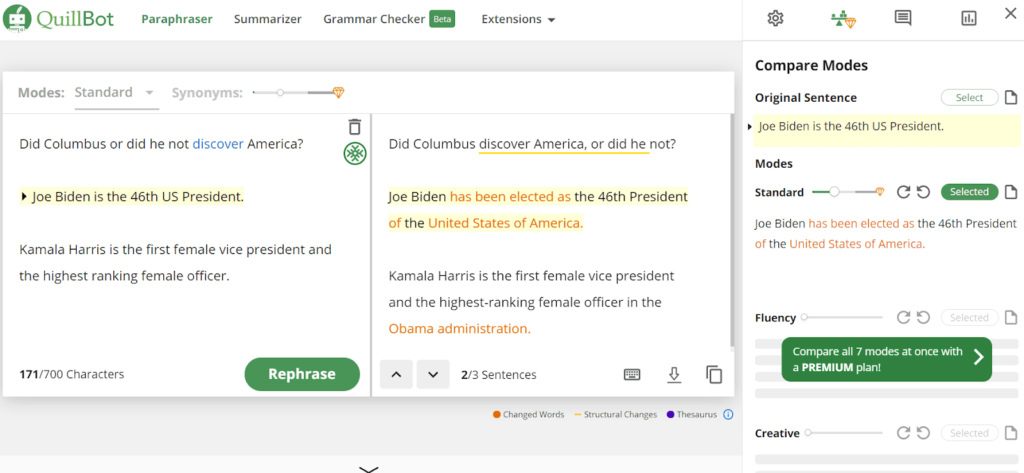Switch to the Summarizer tab
Image resolution: width=1024 pixels, height=473 pixels.
tap(268, 20)
